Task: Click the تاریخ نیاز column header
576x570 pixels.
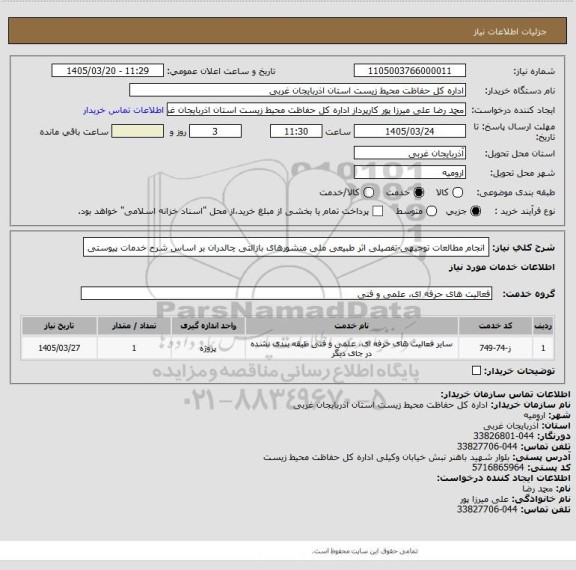Action: point(59,325)
